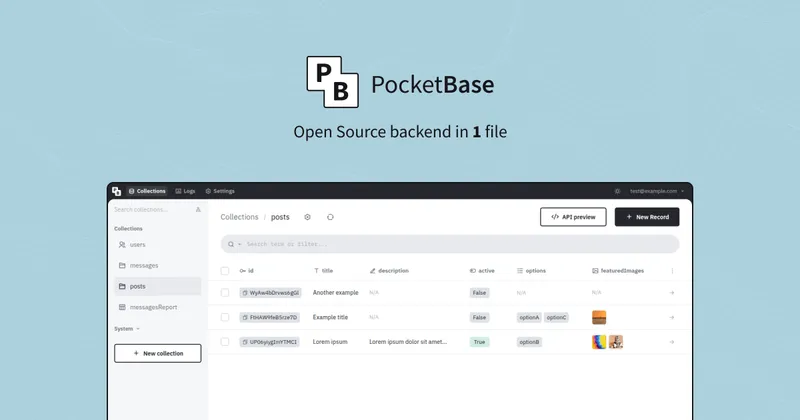Click the refresh records icon
The image size is (800, 420).
(330, 217)
